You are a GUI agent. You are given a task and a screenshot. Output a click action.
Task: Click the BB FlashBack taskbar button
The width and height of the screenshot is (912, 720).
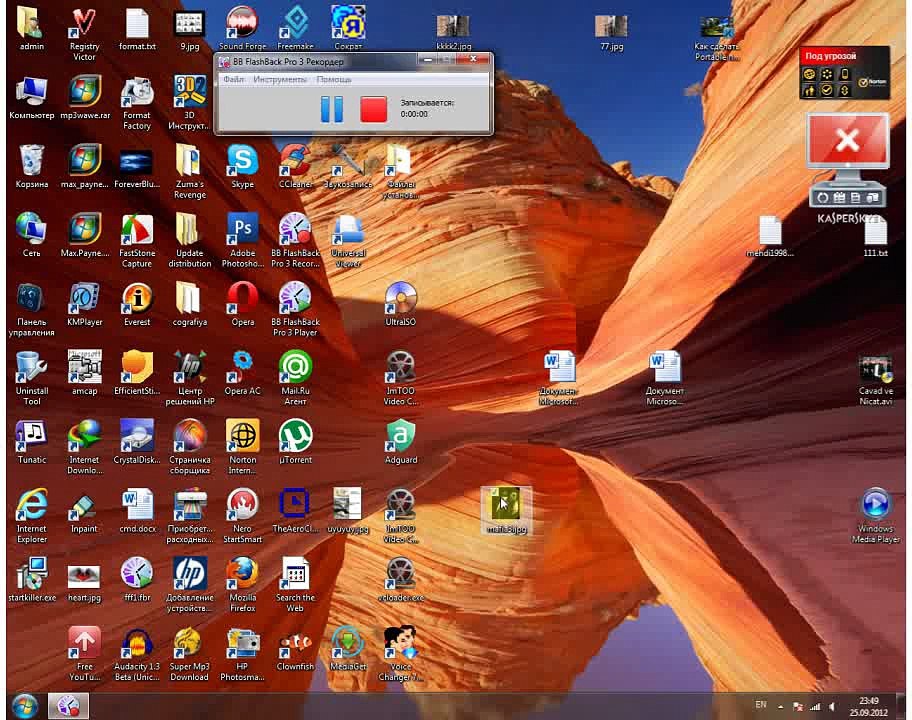(68, 705)
